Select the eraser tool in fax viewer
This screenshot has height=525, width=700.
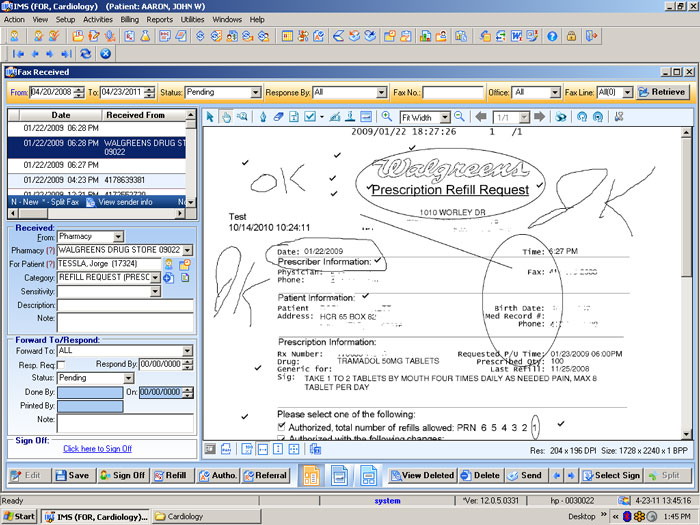[x=278, y=117]
